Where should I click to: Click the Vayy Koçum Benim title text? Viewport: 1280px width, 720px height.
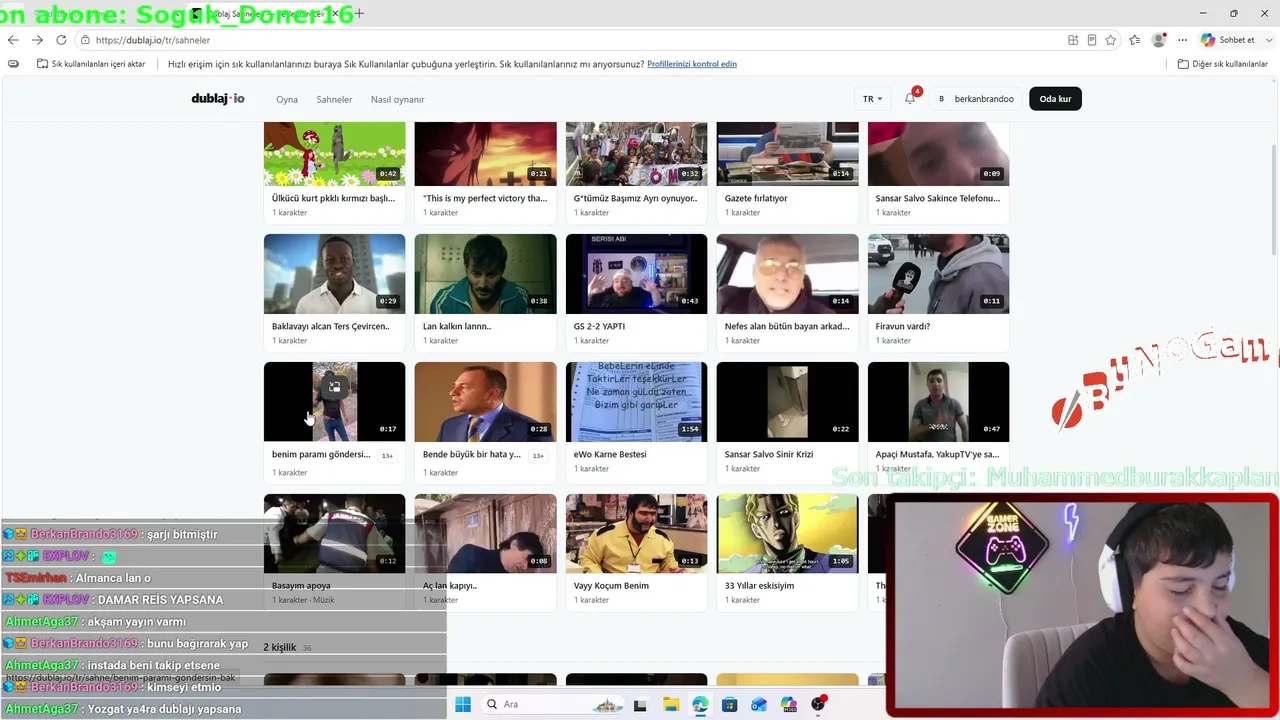[x=611, y=586]
